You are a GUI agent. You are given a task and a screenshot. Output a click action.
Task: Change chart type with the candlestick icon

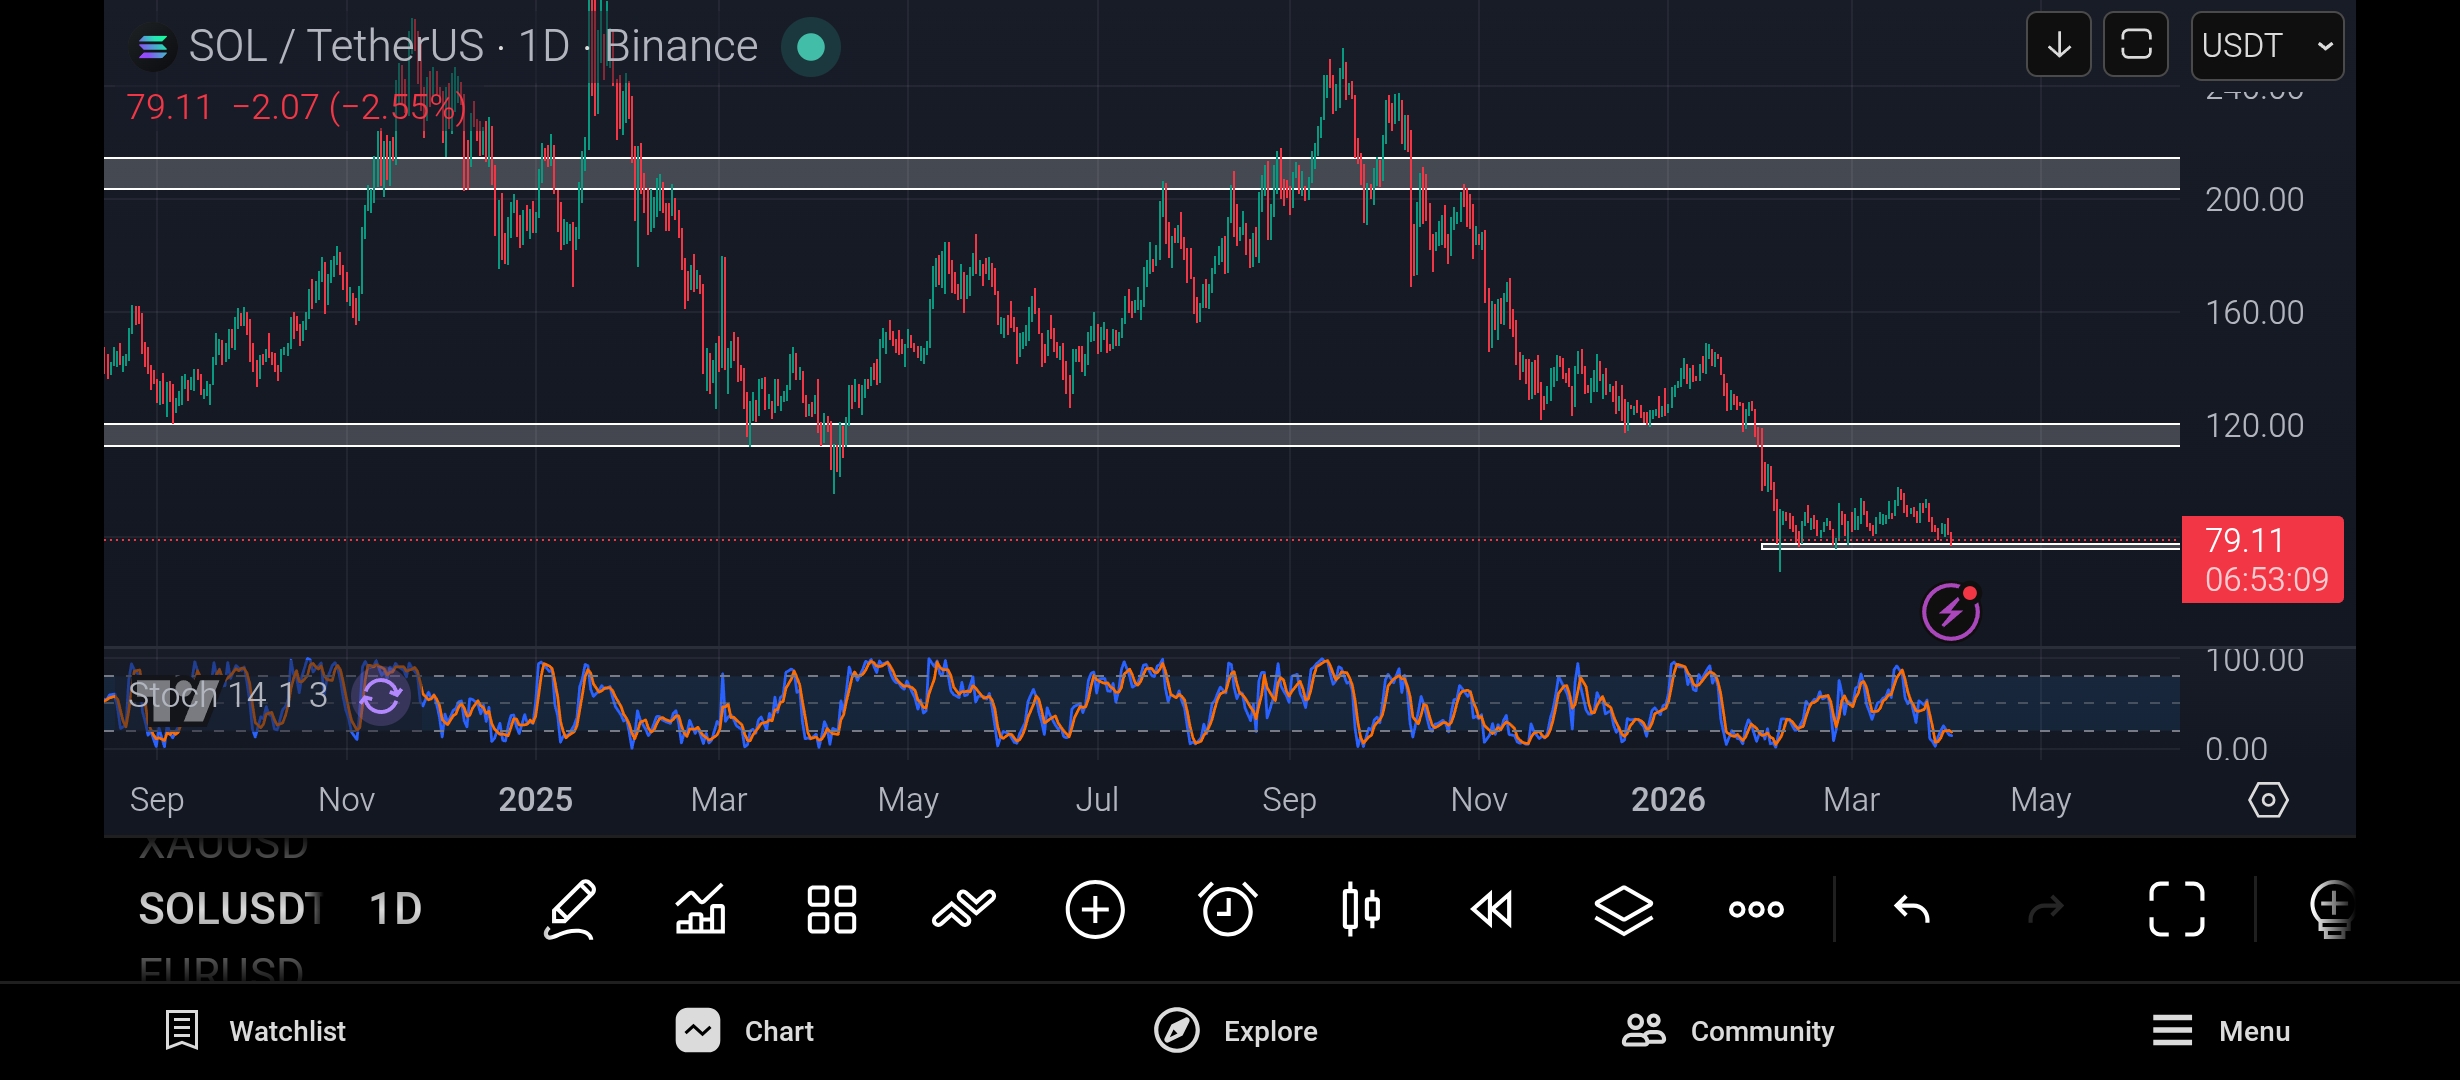pyautogui.click(x=1360, y=909)
